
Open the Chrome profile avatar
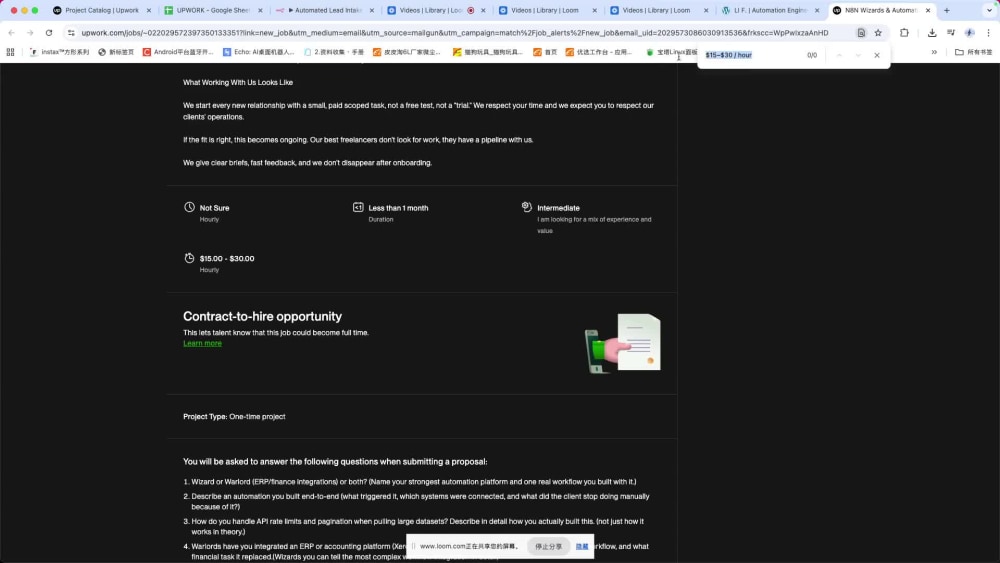(969, 33)
